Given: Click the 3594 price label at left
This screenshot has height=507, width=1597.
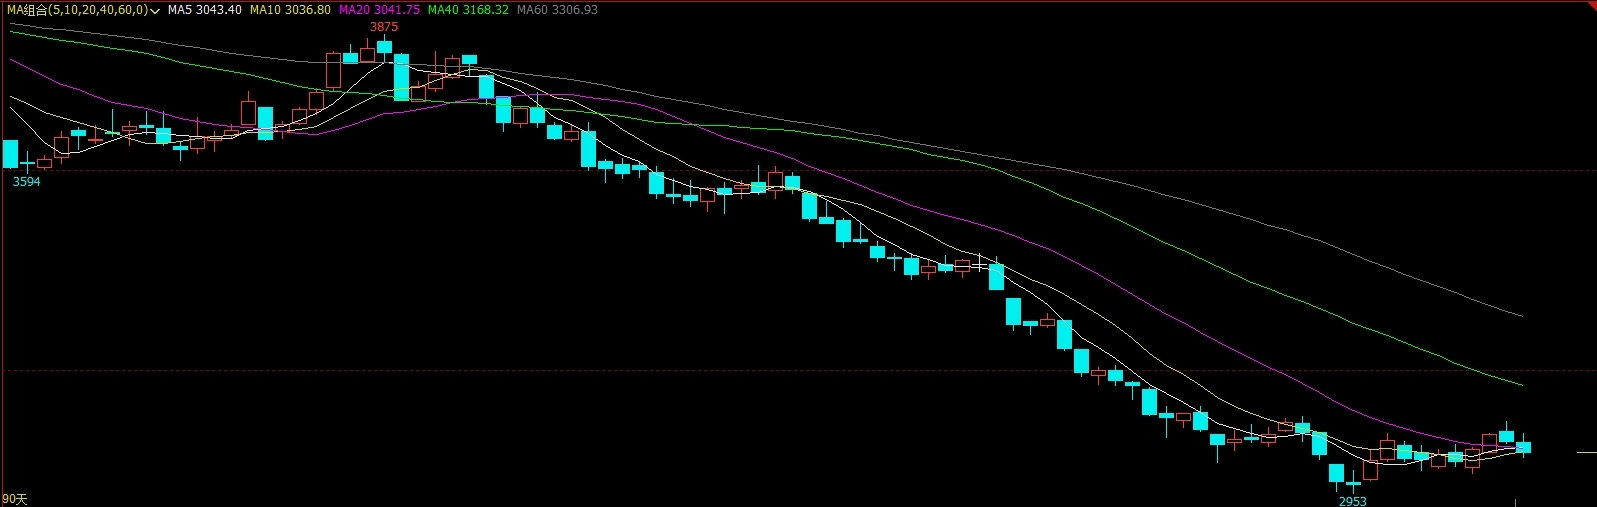Looking at the screenshot, I should click(26, 182).
